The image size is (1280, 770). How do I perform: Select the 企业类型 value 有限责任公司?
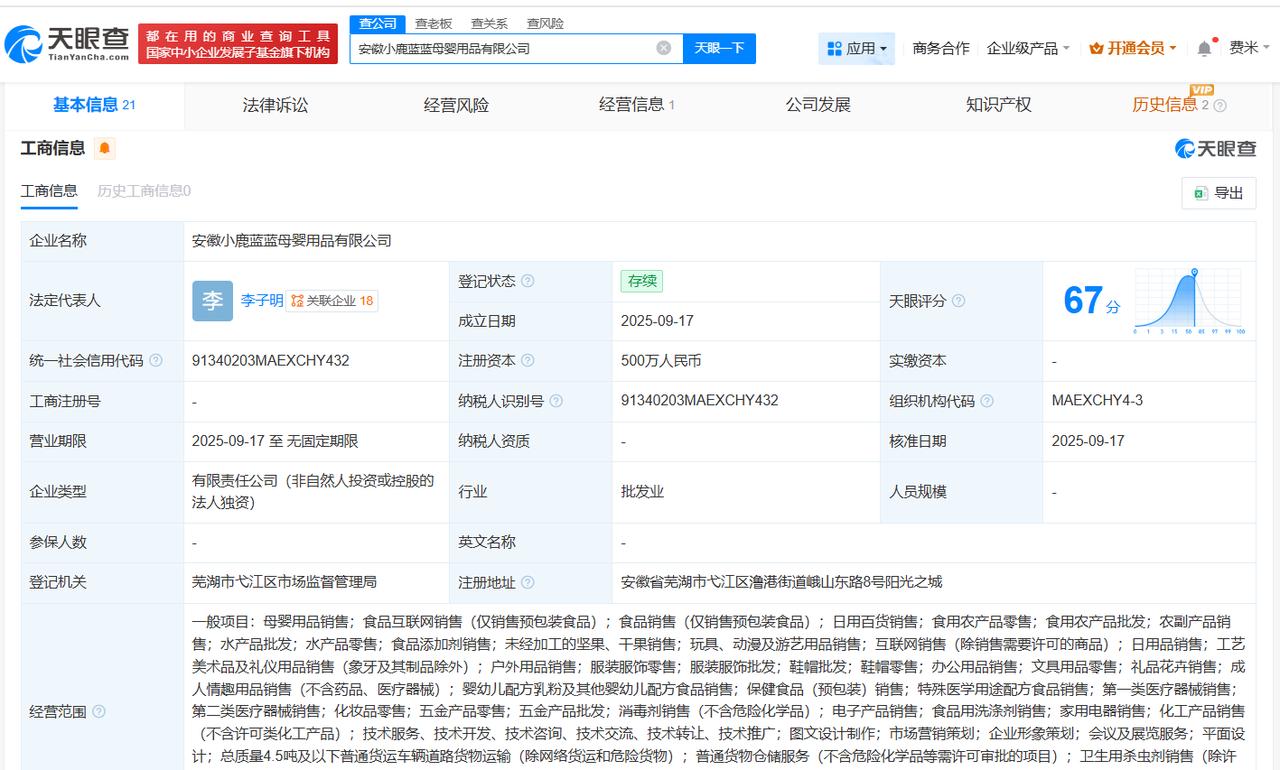pyautogui.click(x=312, y=492)
